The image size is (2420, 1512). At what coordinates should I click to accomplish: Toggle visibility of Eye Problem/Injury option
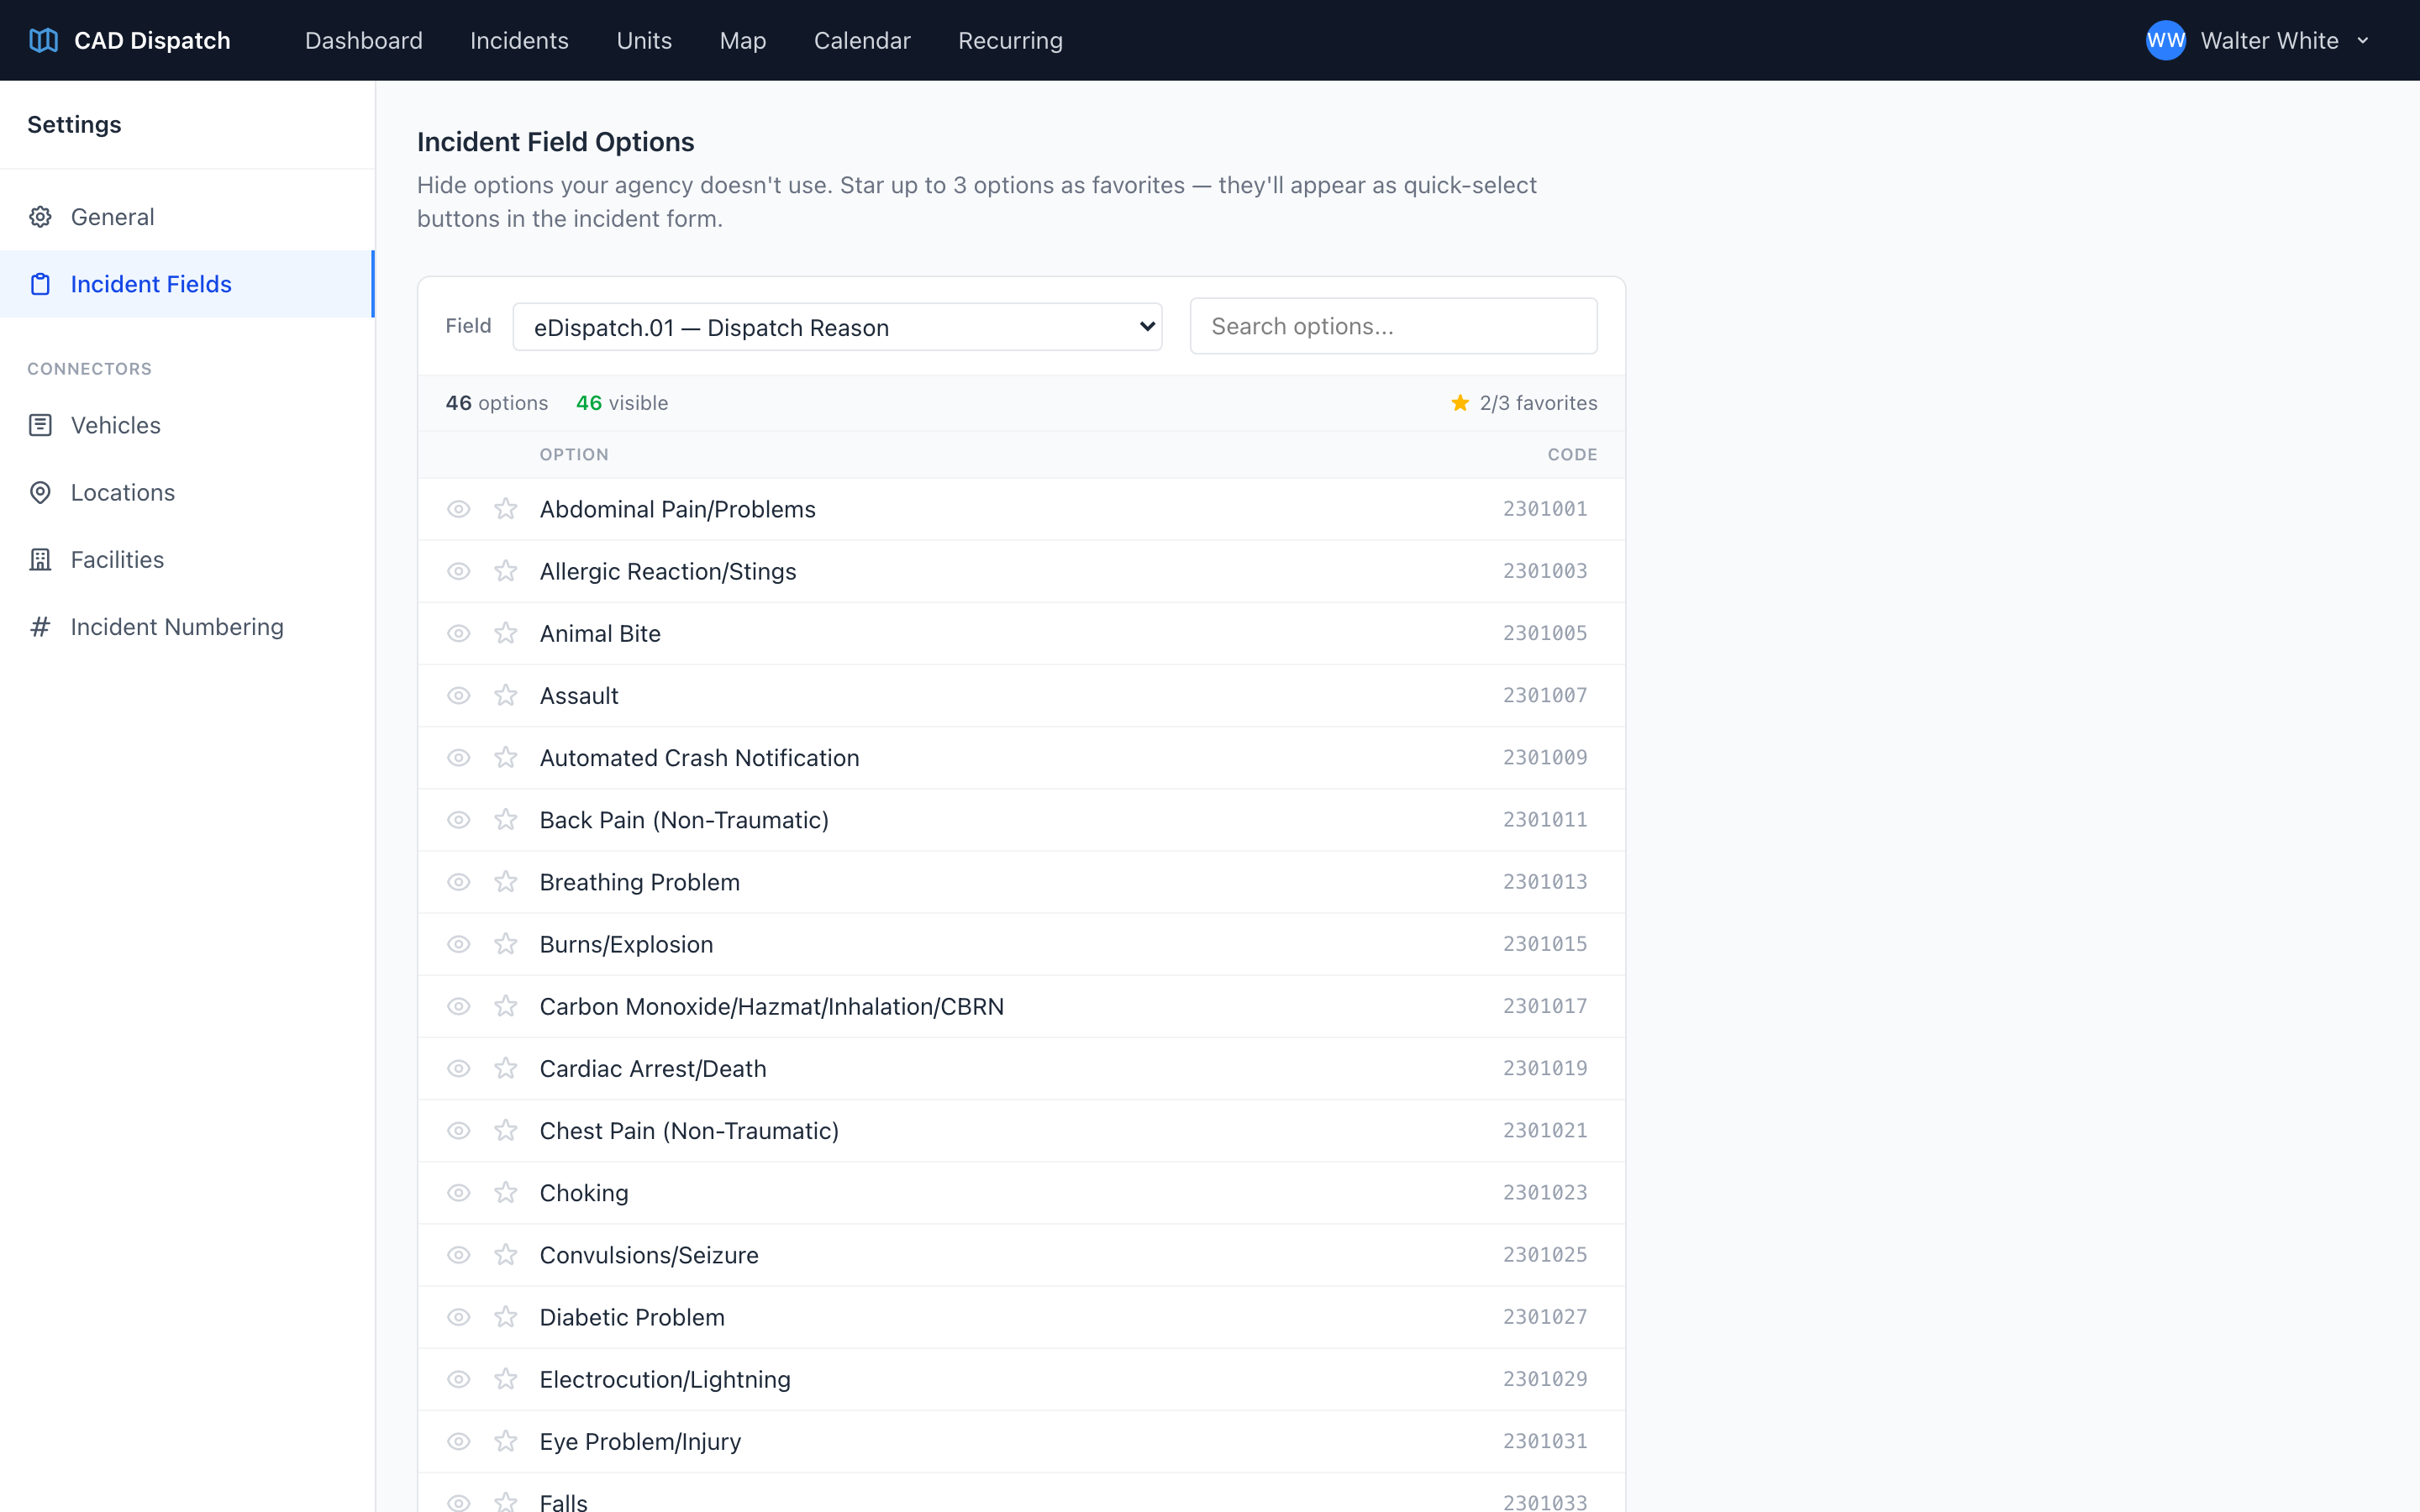point(459,1441)
